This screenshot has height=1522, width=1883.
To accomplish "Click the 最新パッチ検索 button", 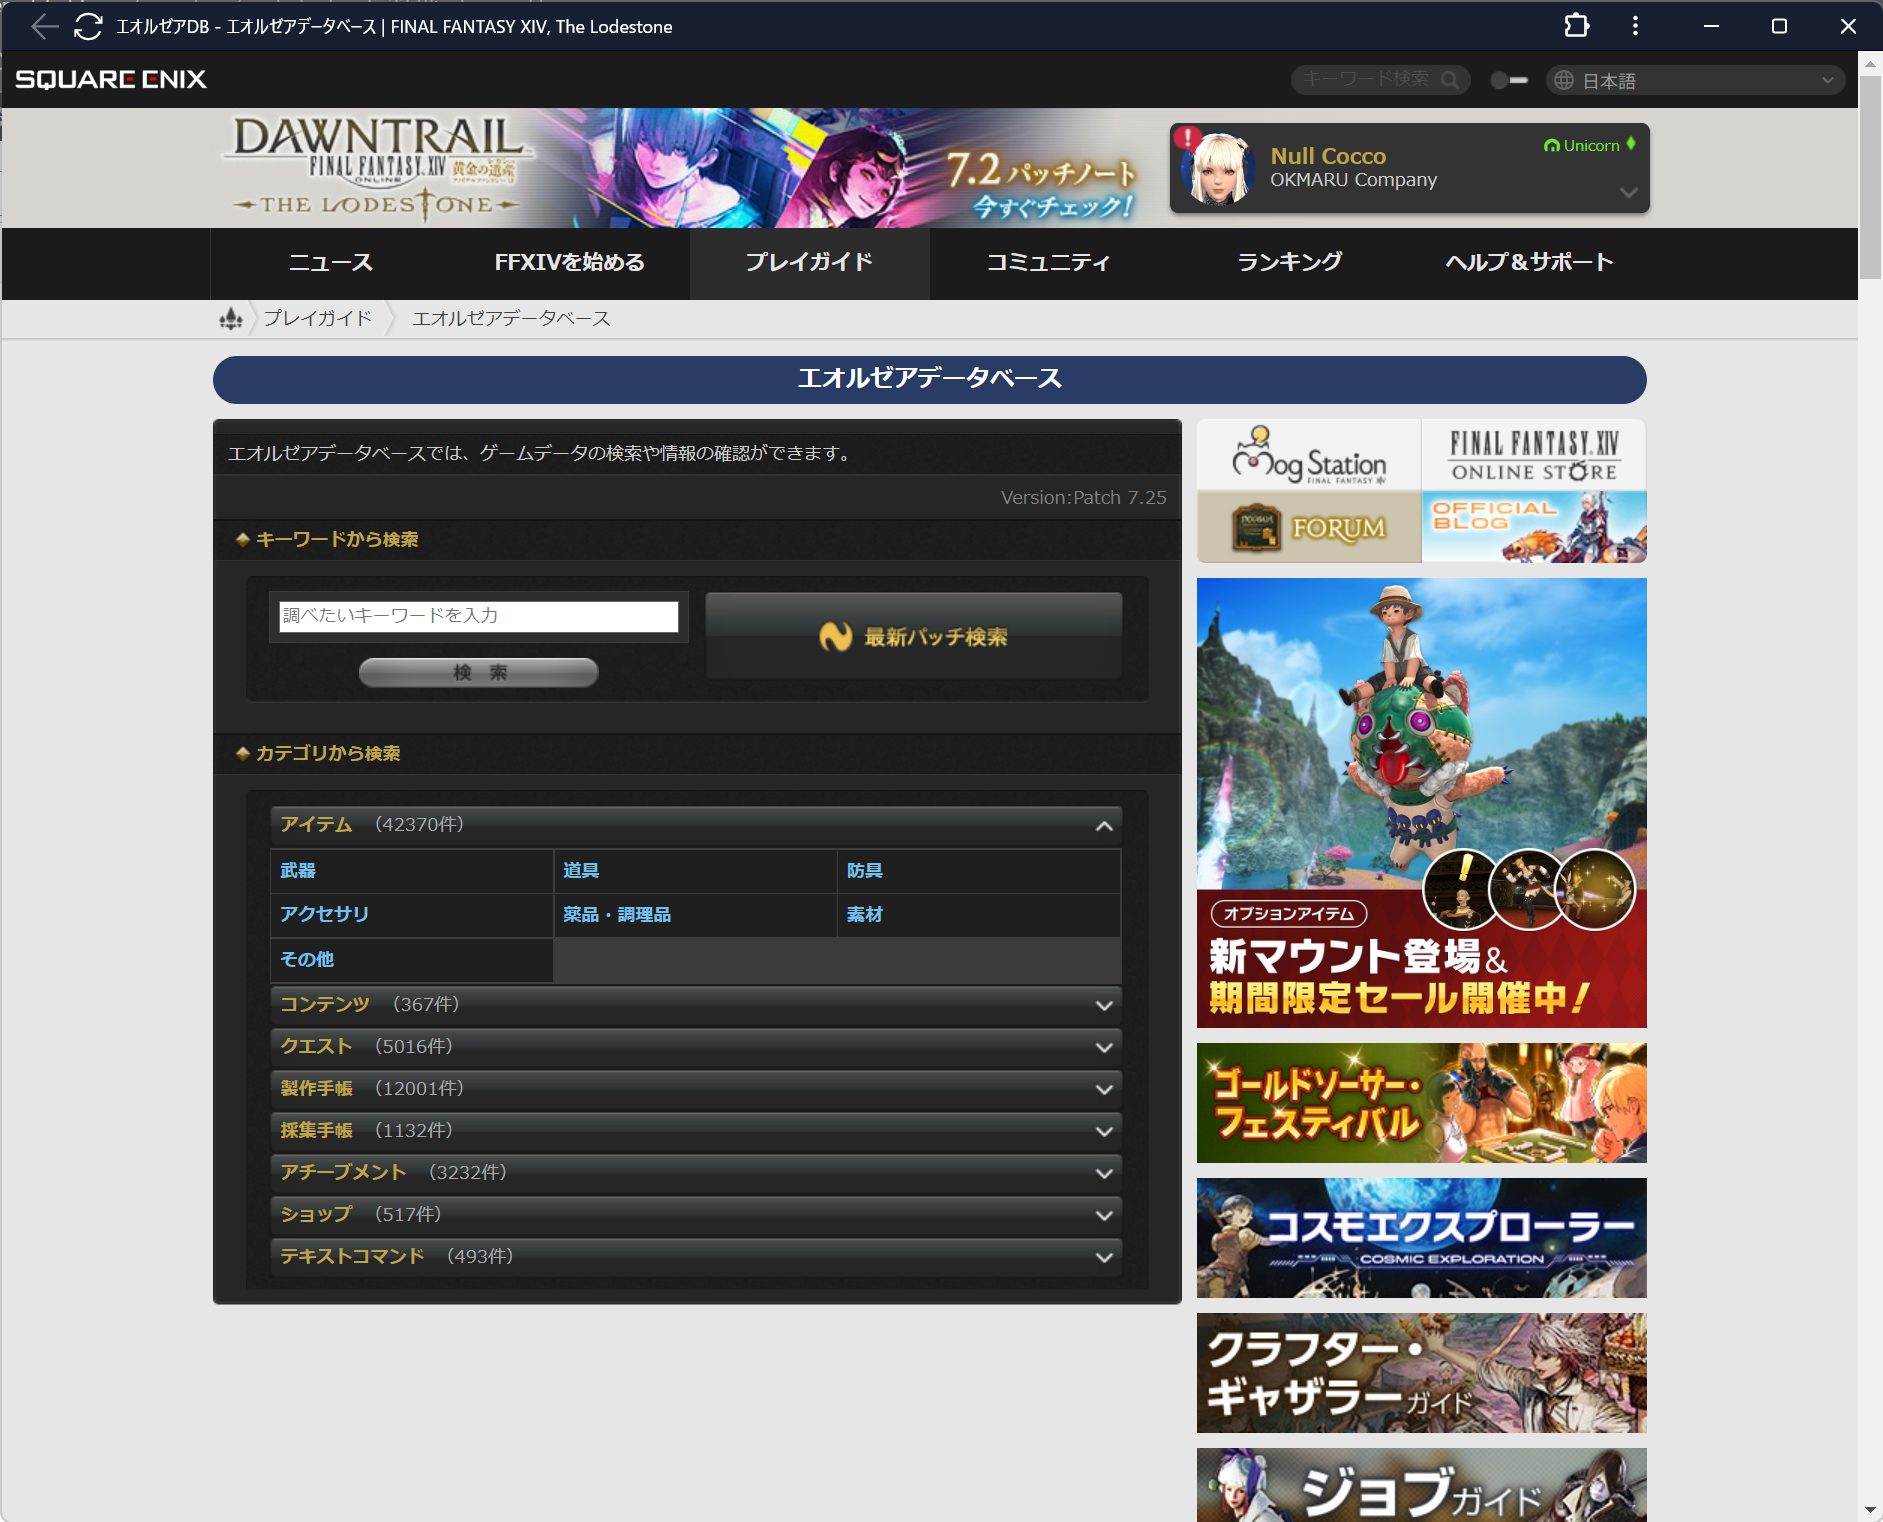I will (914, 636).
